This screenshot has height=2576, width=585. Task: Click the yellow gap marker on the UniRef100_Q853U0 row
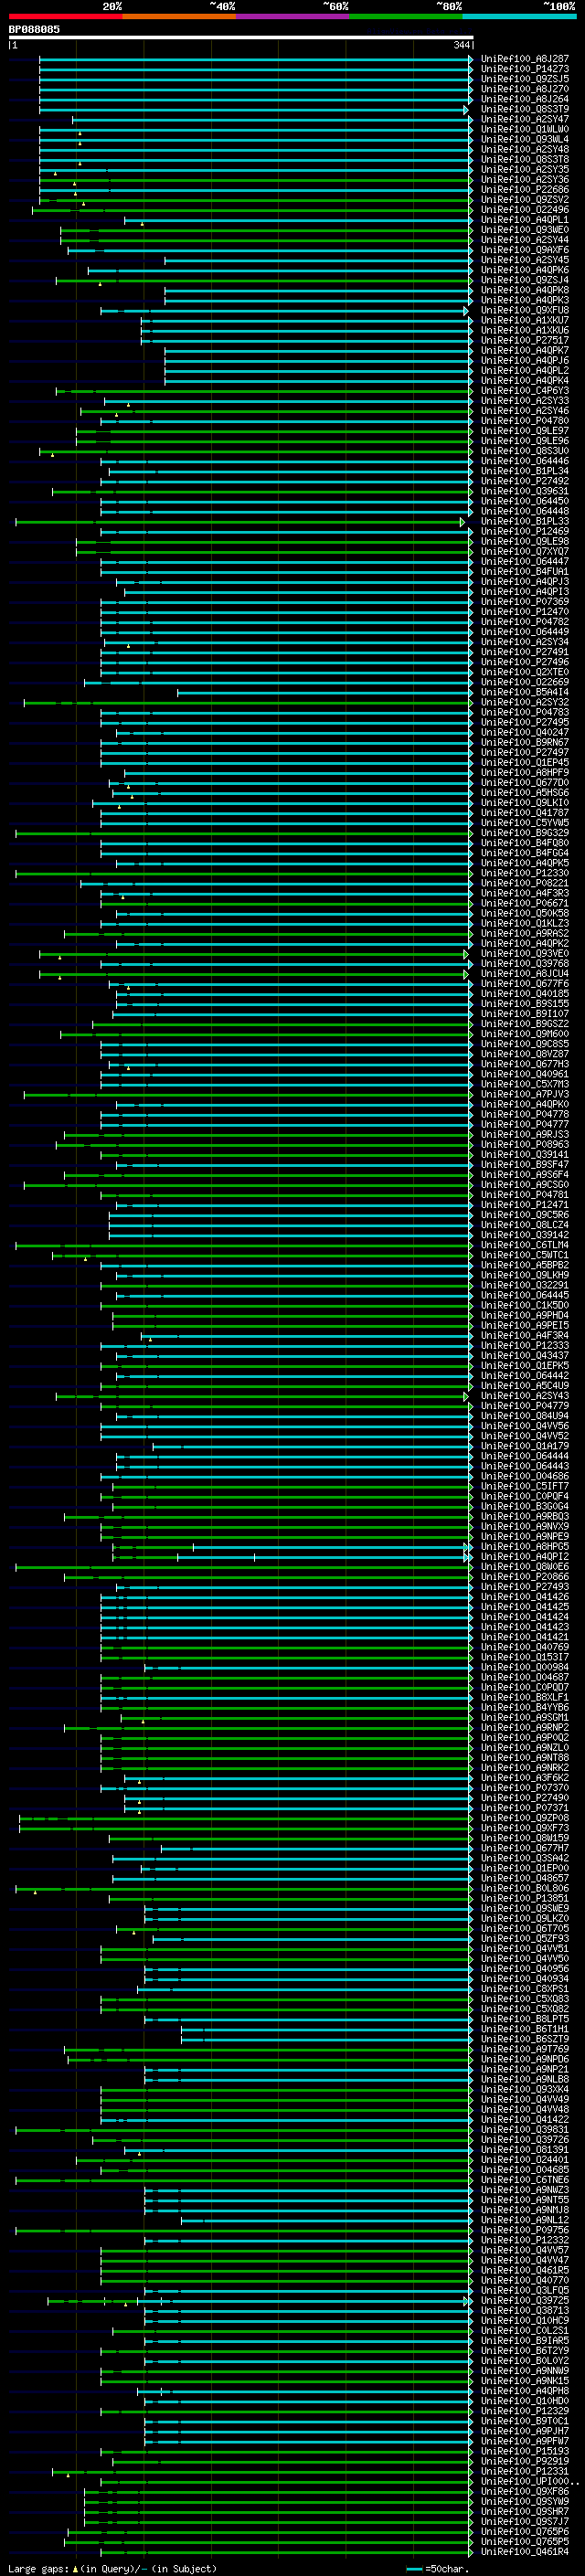[x=53, y=455]
